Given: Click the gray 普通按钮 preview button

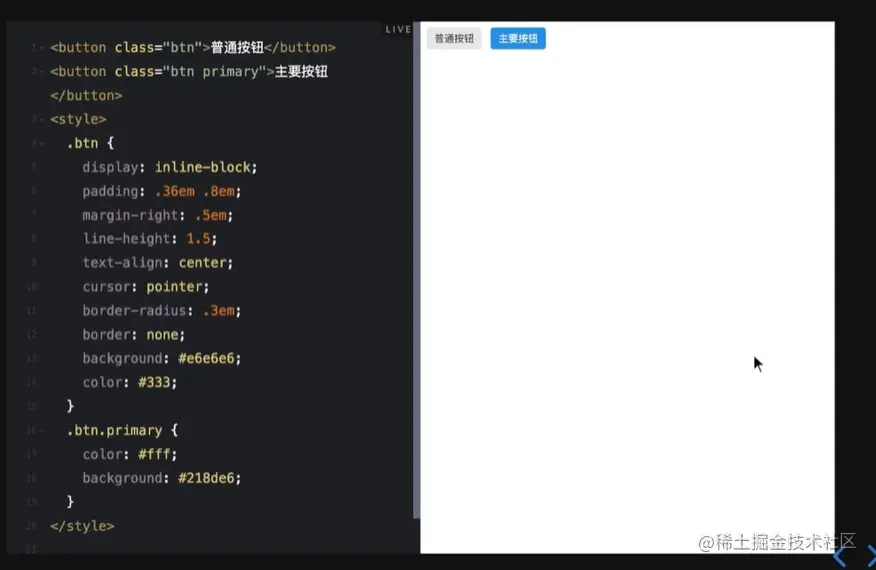Looking at the screenshot, I should coord(454,39).
